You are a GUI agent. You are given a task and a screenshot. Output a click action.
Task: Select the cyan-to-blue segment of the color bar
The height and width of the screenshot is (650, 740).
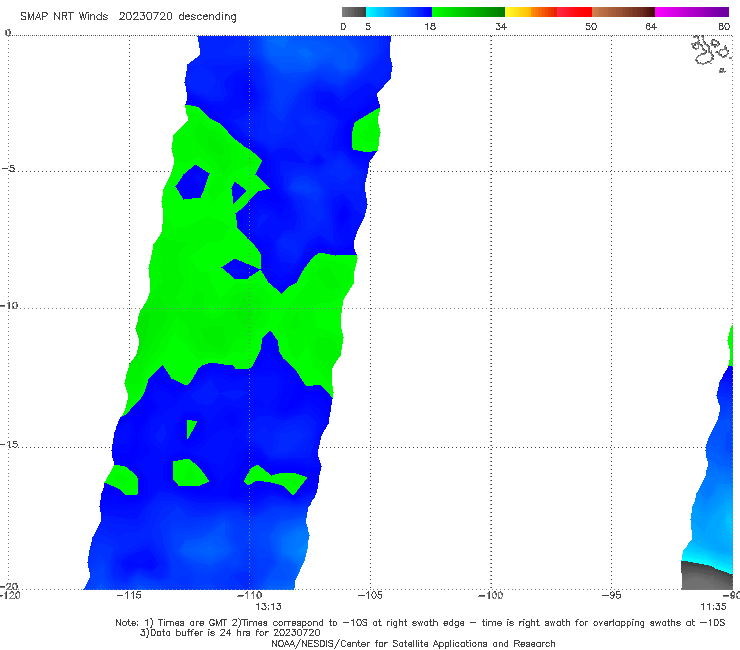click(x=399, y=12)
